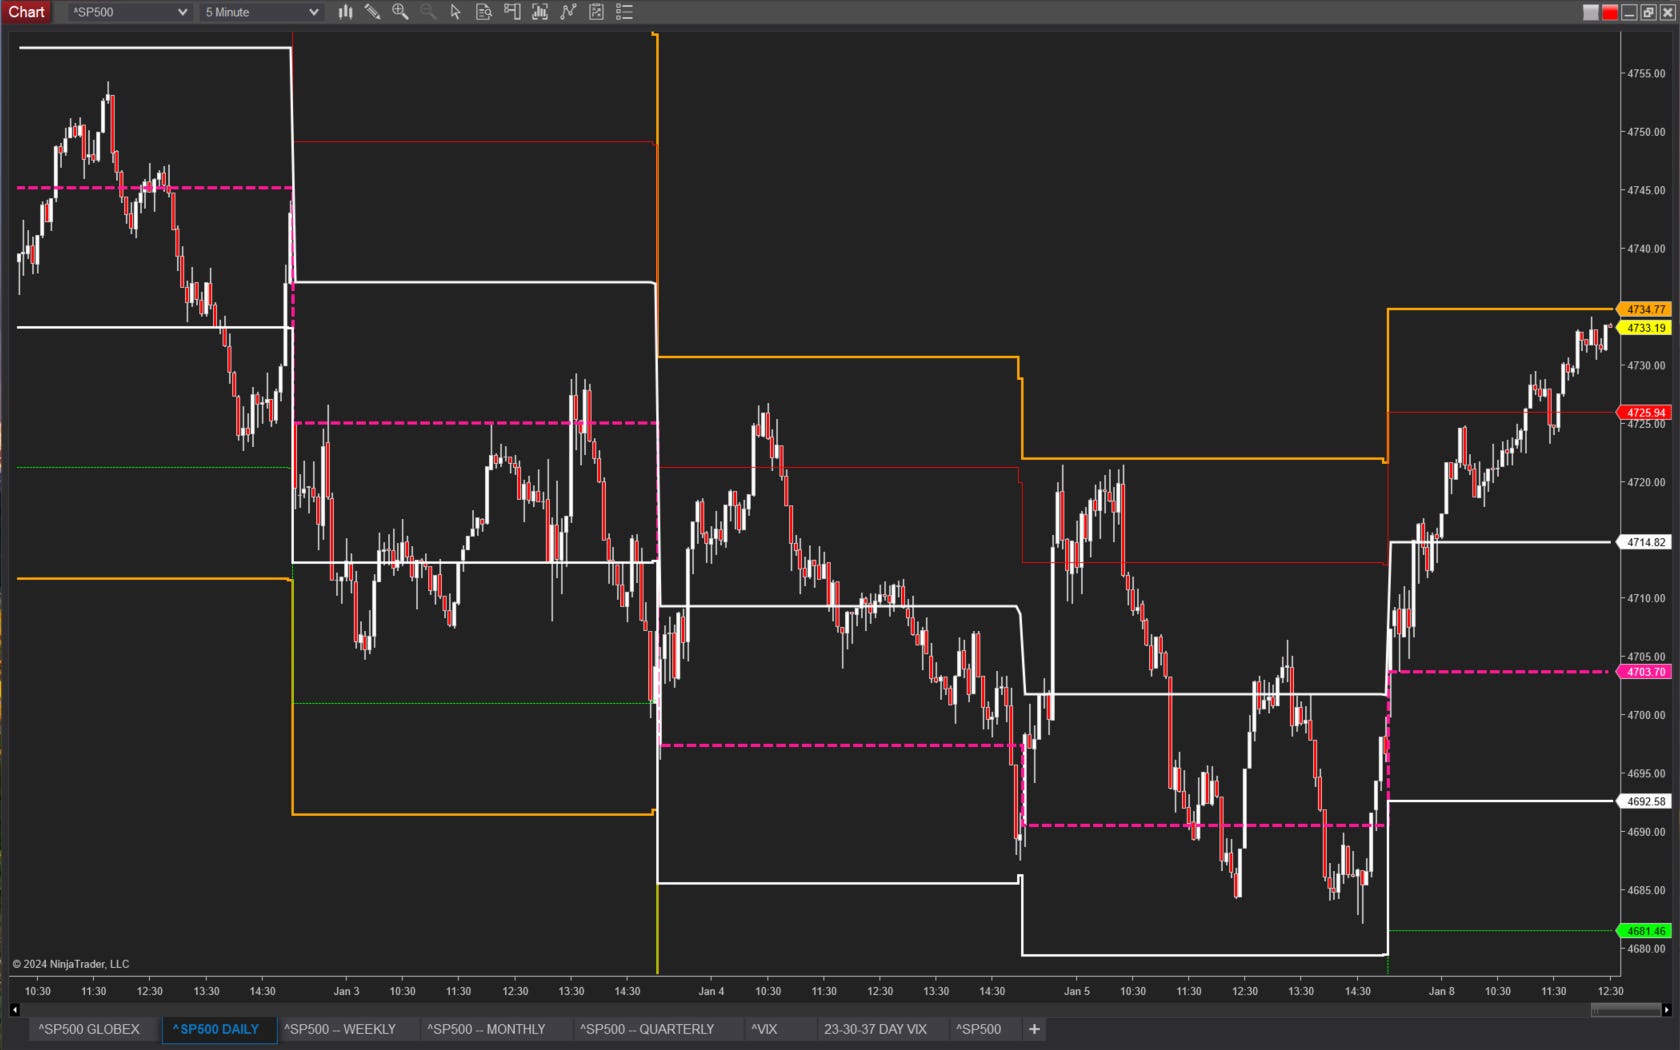This screenshot has height=1050, width=1680.
Task: Click the Jan 4 date label
Action: tap(711, 991)
